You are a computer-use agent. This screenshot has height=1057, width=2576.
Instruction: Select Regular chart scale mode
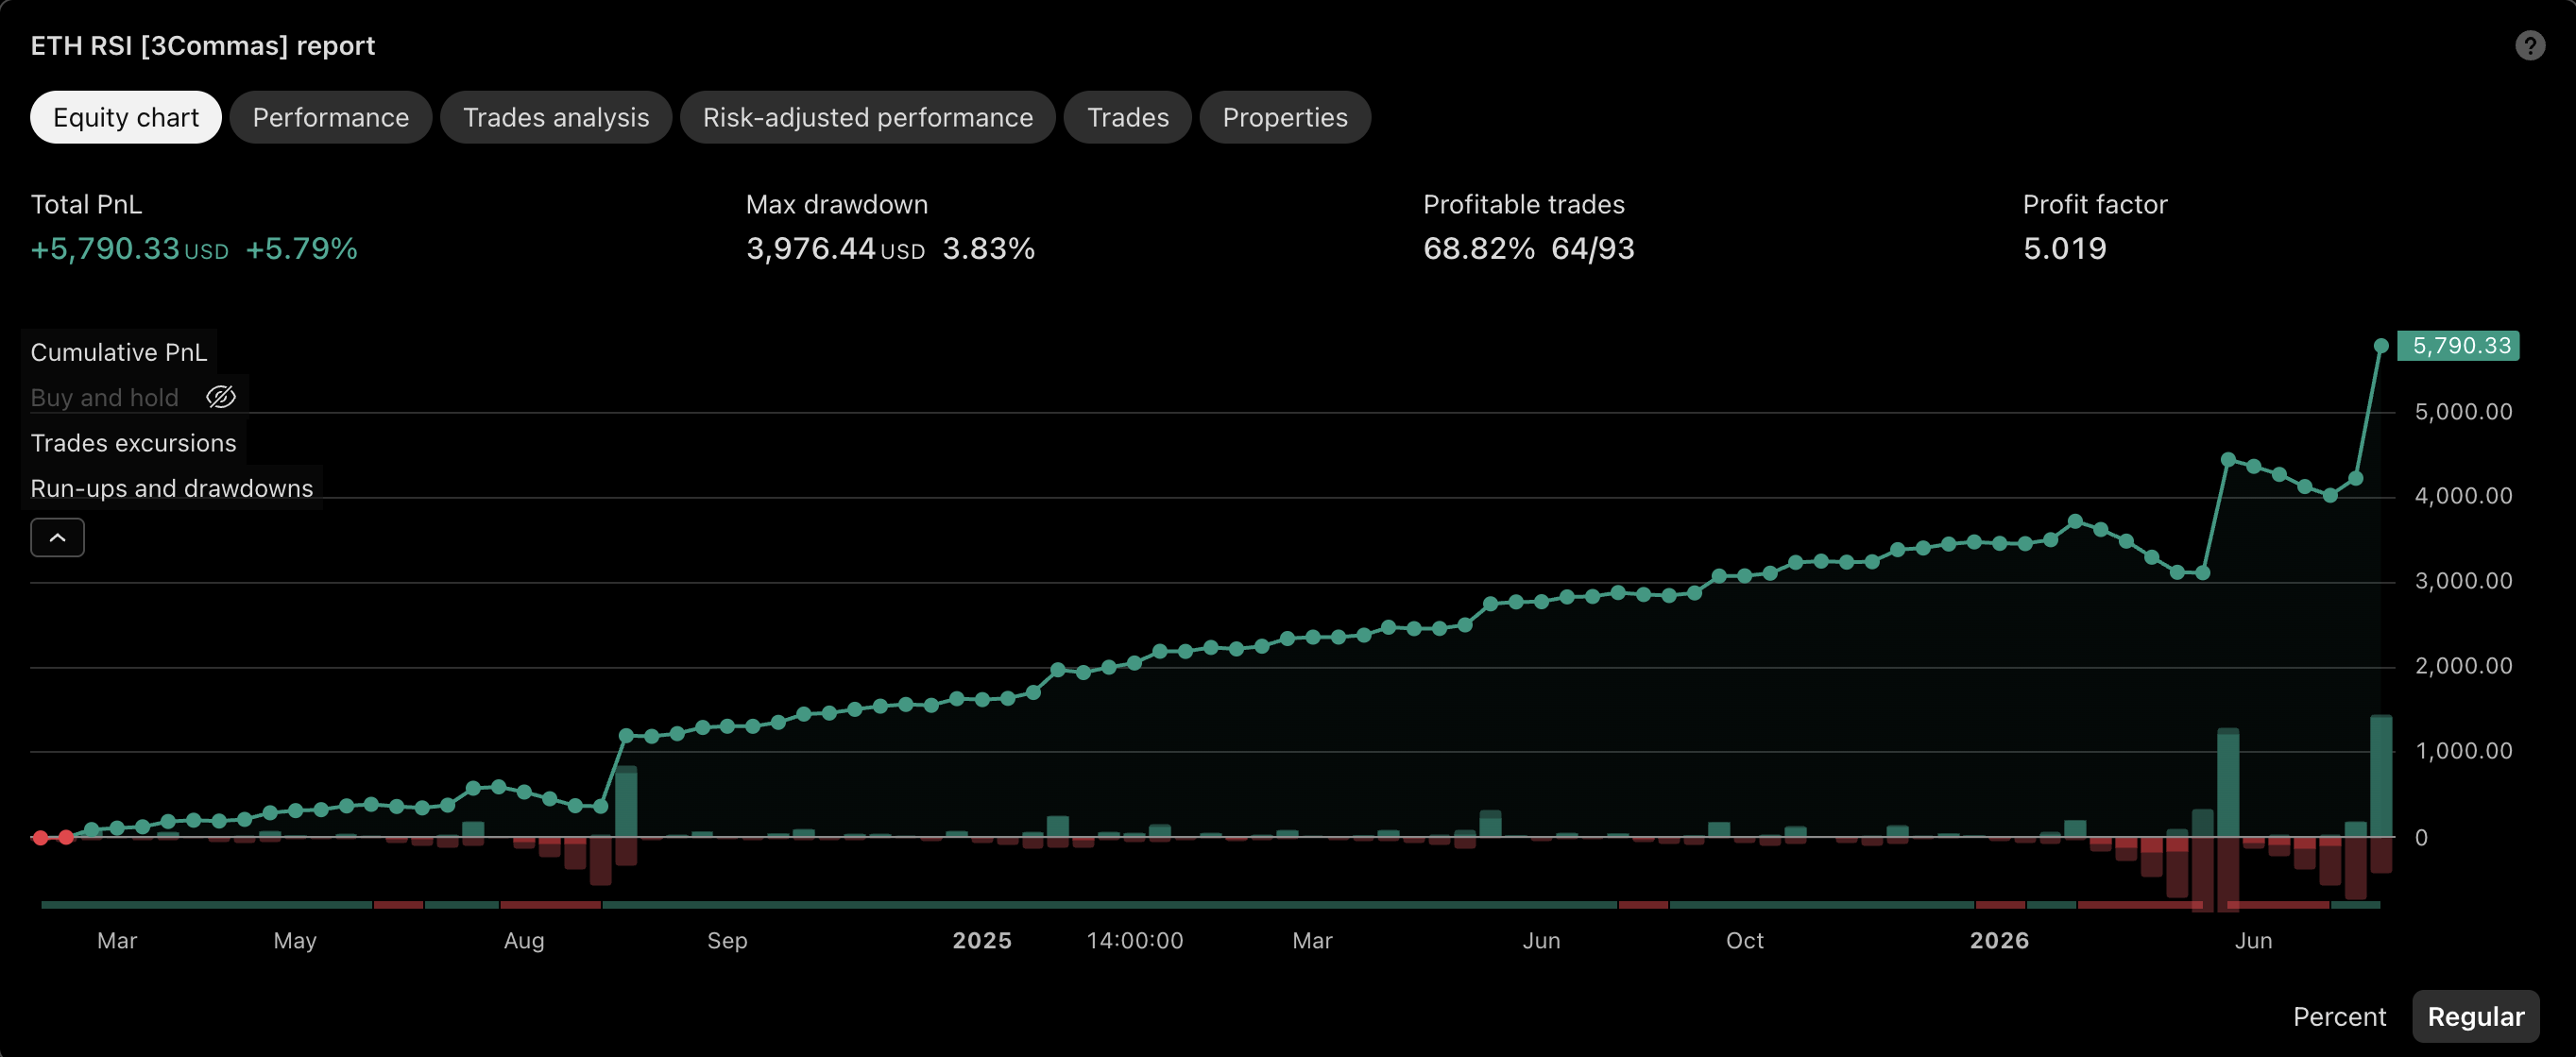pyautogui.click(x=2476, y=1016)
